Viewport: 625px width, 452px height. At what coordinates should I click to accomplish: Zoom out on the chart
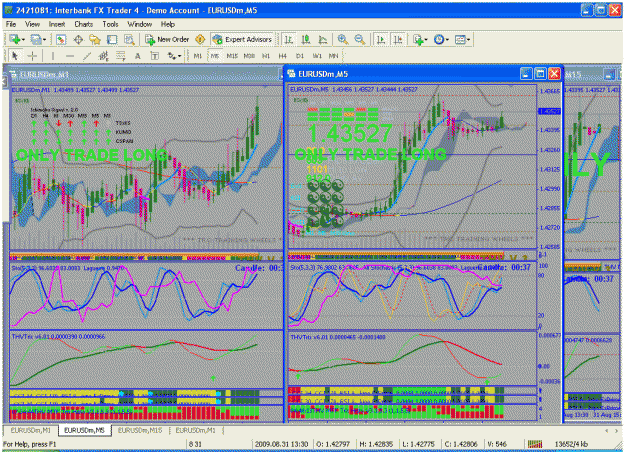click(x=360, y=39)
